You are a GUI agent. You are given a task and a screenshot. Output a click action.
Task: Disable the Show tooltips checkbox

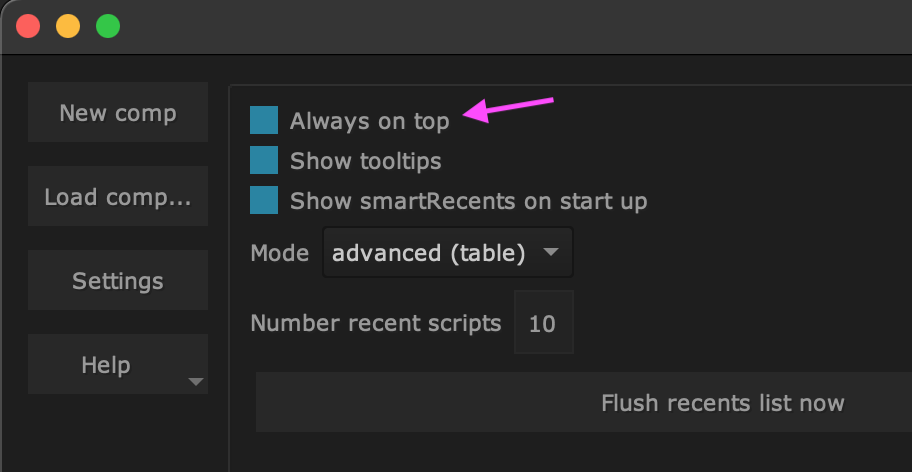tap(264, 161)
